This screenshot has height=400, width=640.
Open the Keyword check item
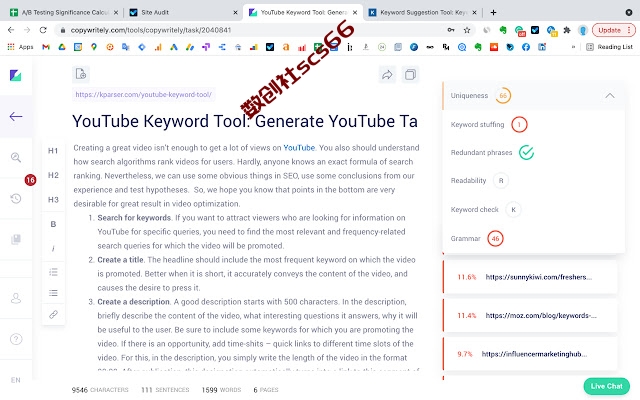point(486,209)
